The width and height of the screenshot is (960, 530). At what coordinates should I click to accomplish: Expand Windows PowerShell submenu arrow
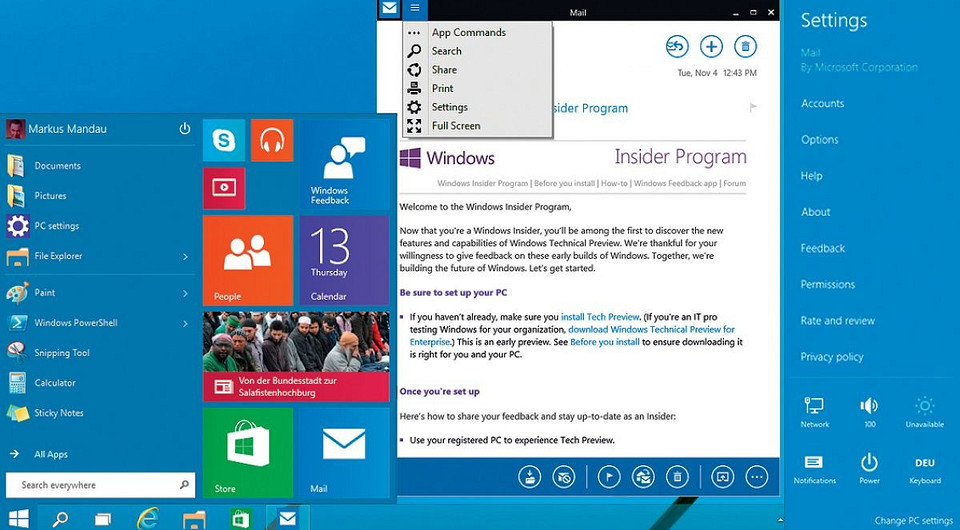(x=185, y=323)
